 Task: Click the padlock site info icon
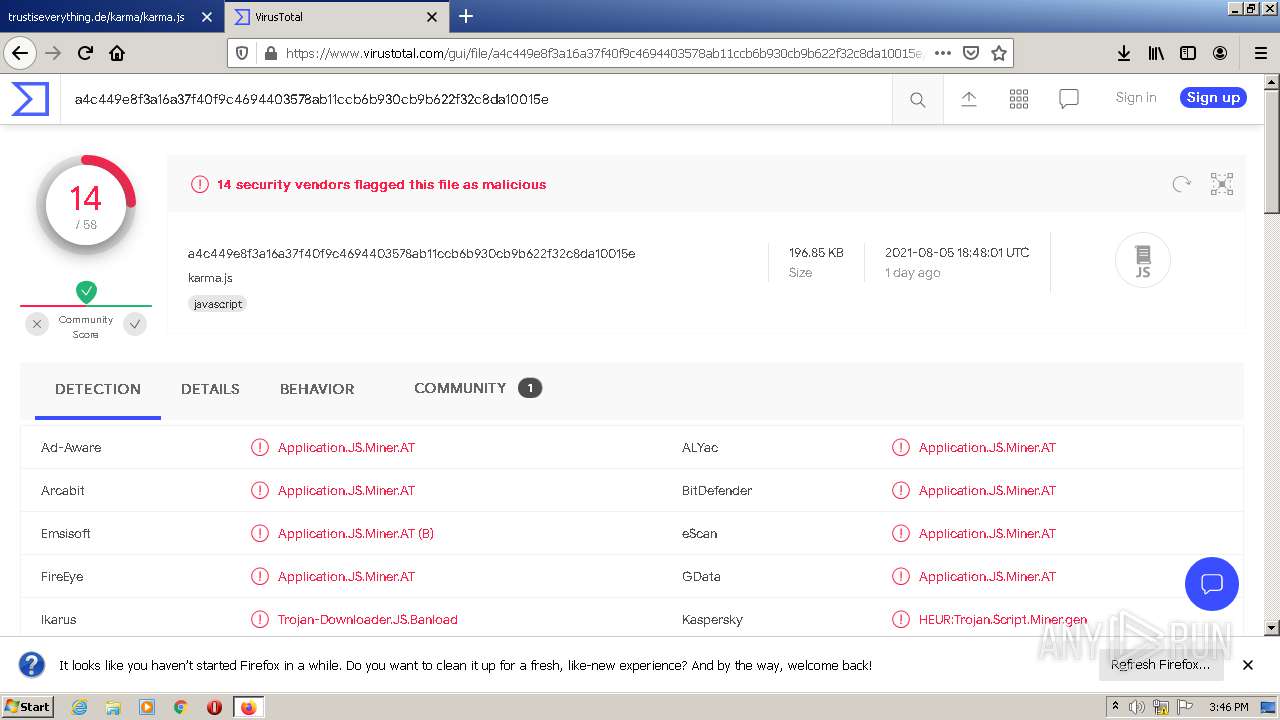(270, 53)
